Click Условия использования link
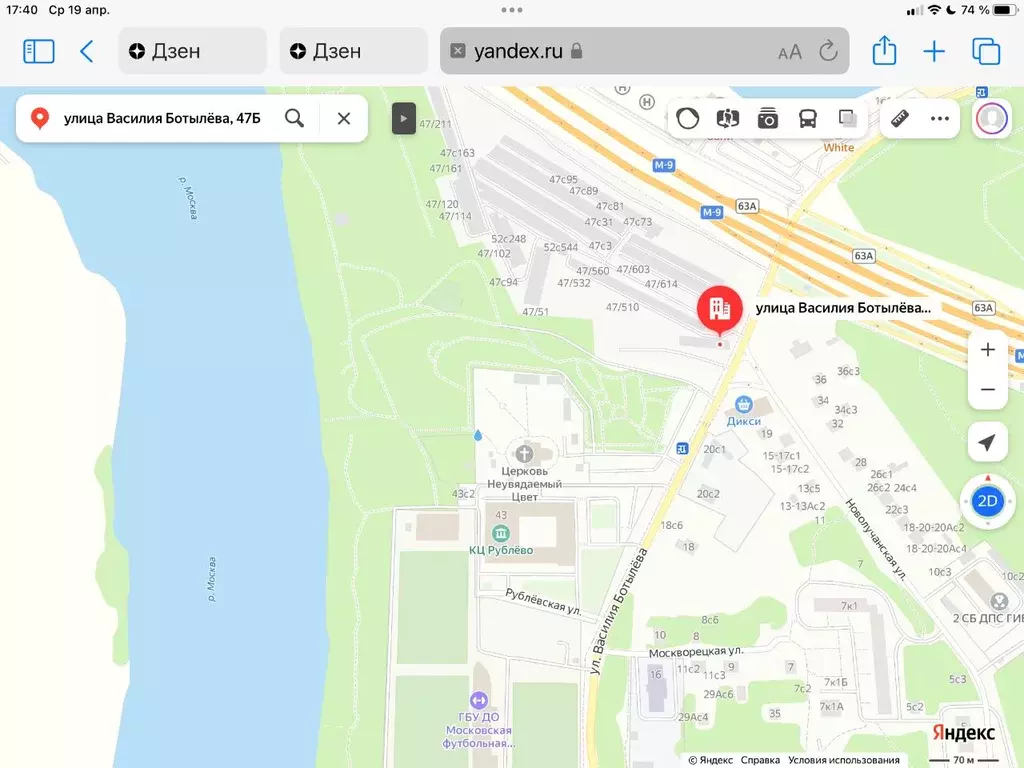The image size is (1024, 768). point(842,759)
